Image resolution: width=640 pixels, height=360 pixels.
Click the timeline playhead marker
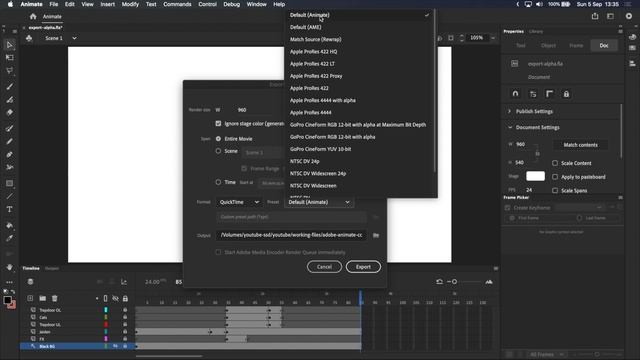(x=361, y=298)
